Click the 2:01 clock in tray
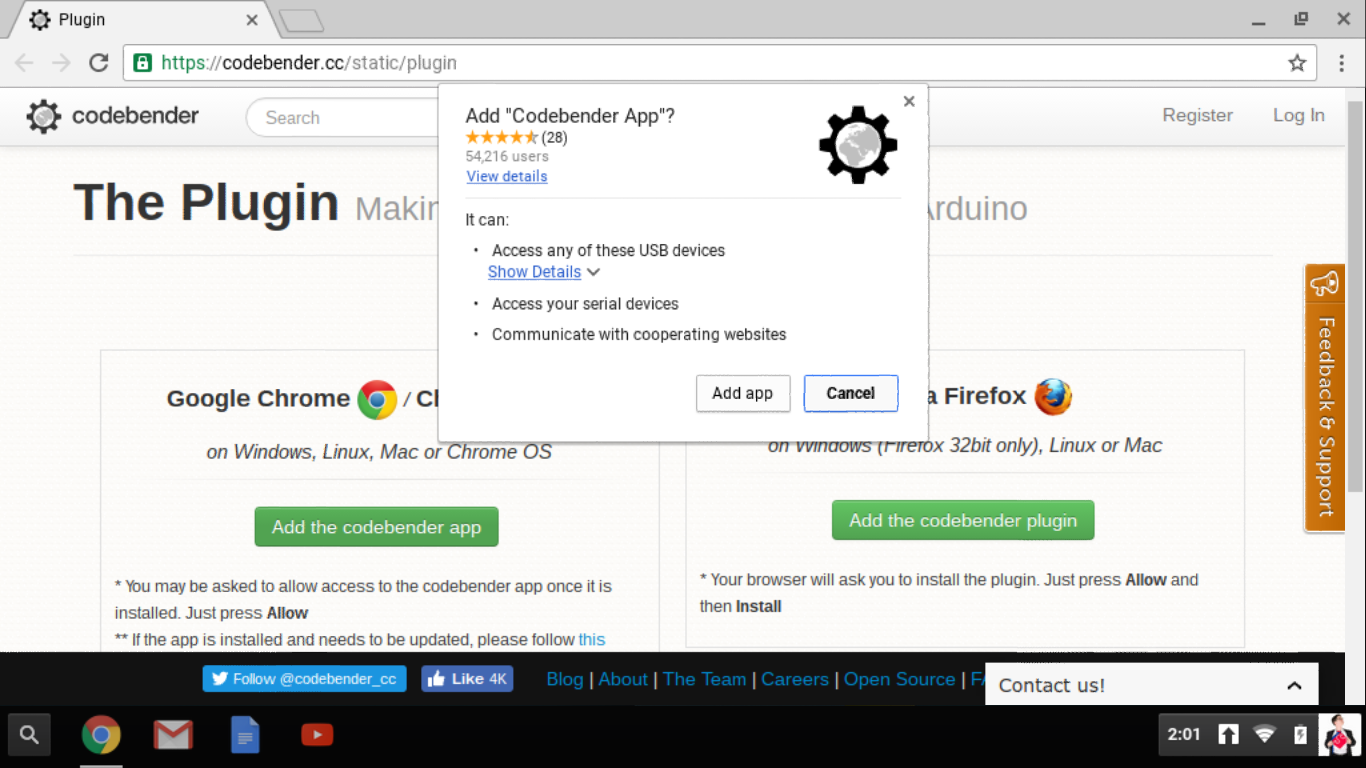 tap(1184, 735)
